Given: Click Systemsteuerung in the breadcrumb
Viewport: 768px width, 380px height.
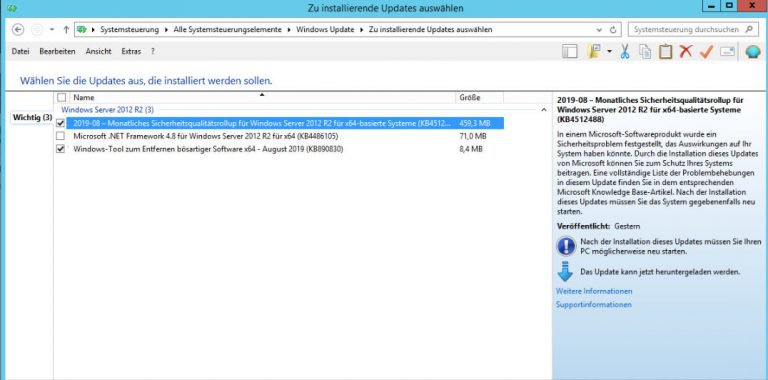Looking at the screenshot, I should tap(129, 29).
